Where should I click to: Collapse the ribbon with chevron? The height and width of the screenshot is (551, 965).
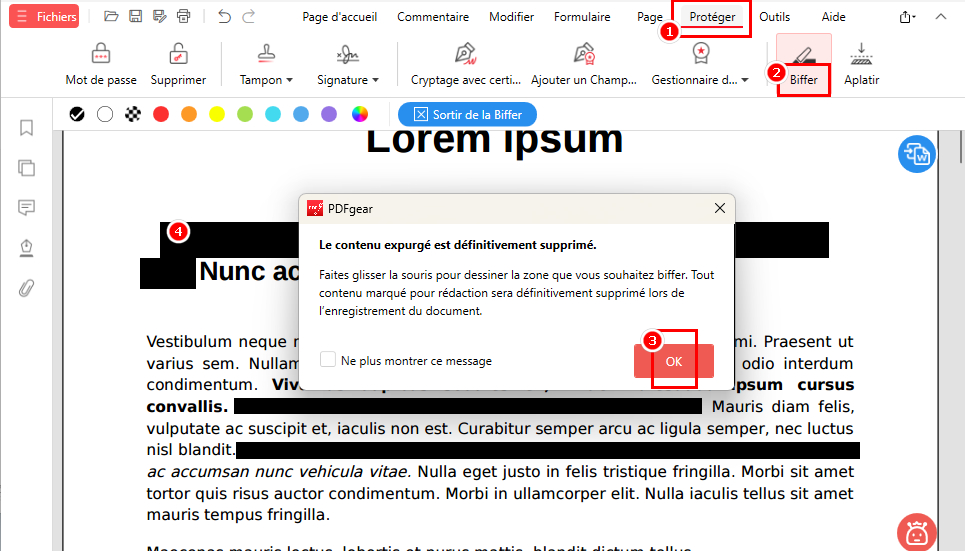coord(940,17)
